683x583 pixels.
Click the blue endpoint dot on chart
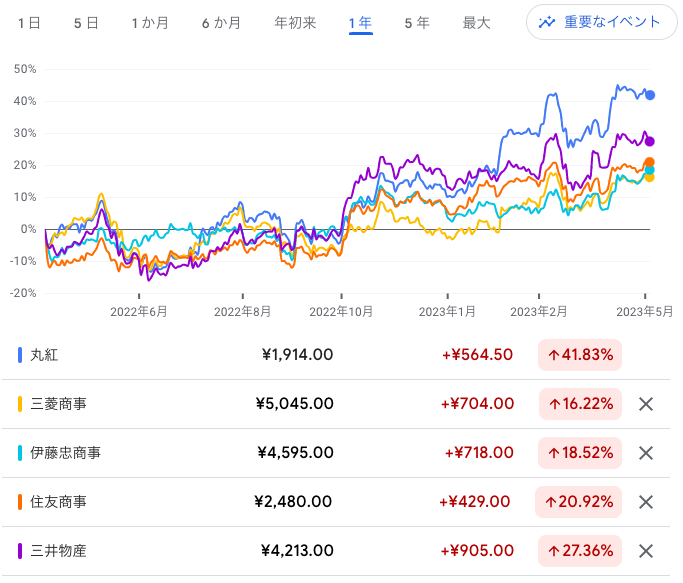point(650,95)
